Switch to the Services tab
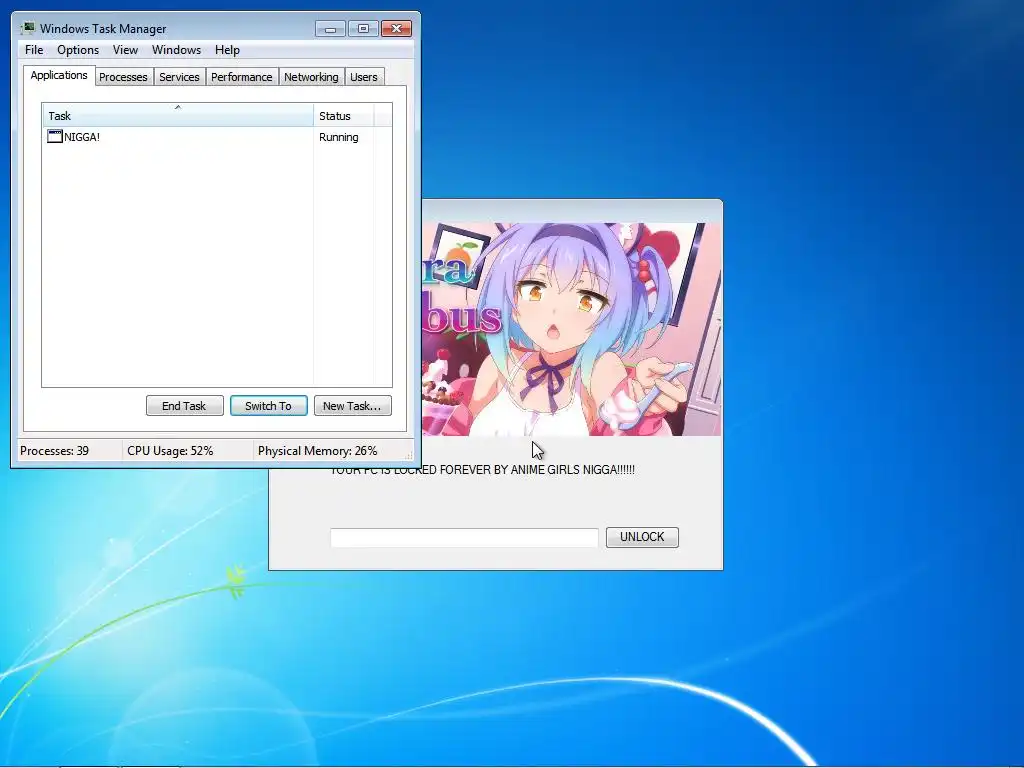The image size is (1024, 768). pos(179,77)
